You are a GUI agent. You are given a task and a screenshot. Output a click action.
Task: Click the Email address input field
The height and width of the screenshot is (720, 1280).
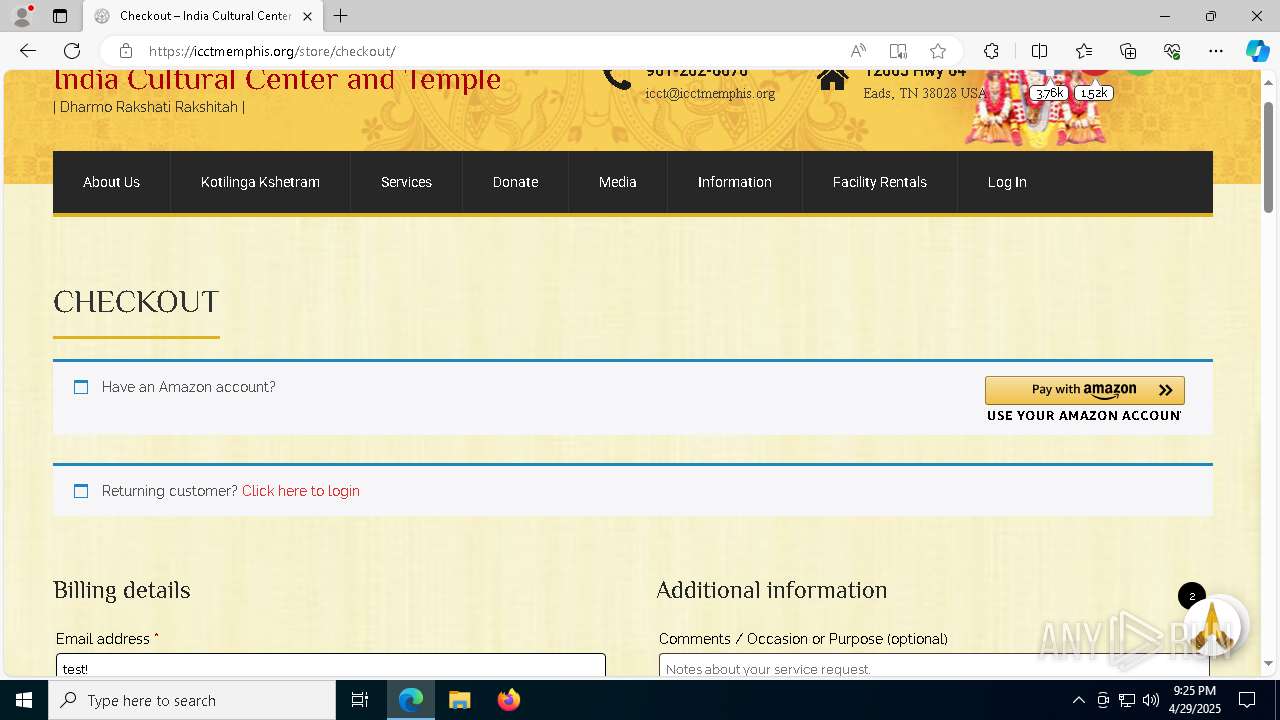click(x=331, y=665)
